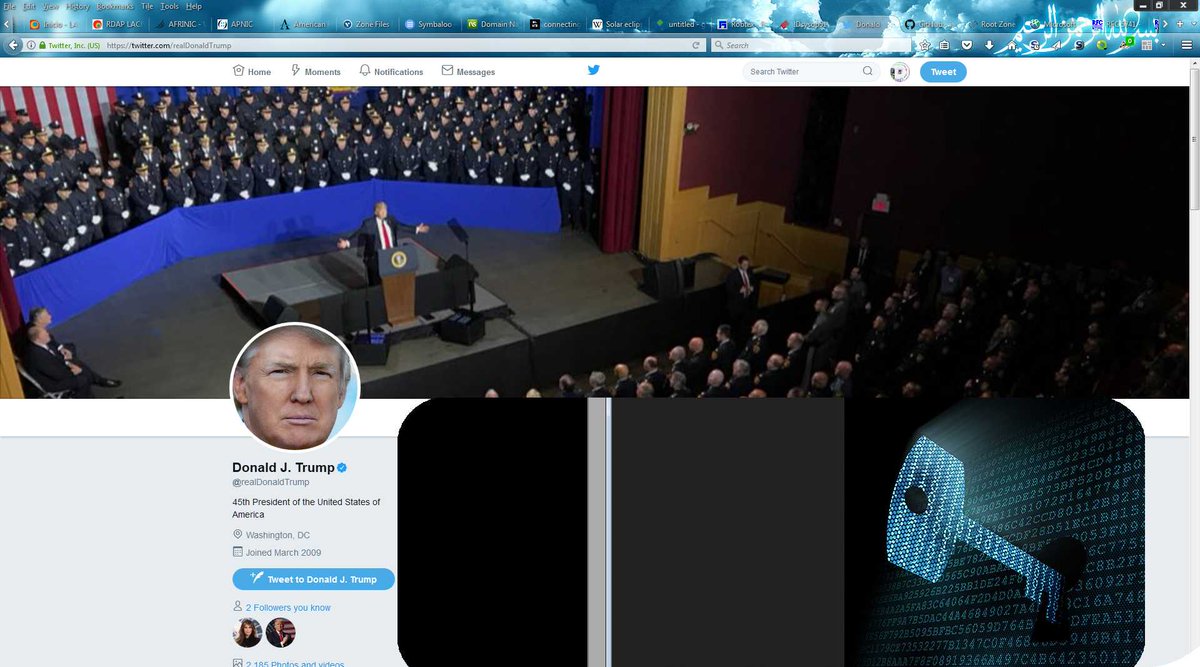Open Twitter Notifications

click(x=391, y=72)
